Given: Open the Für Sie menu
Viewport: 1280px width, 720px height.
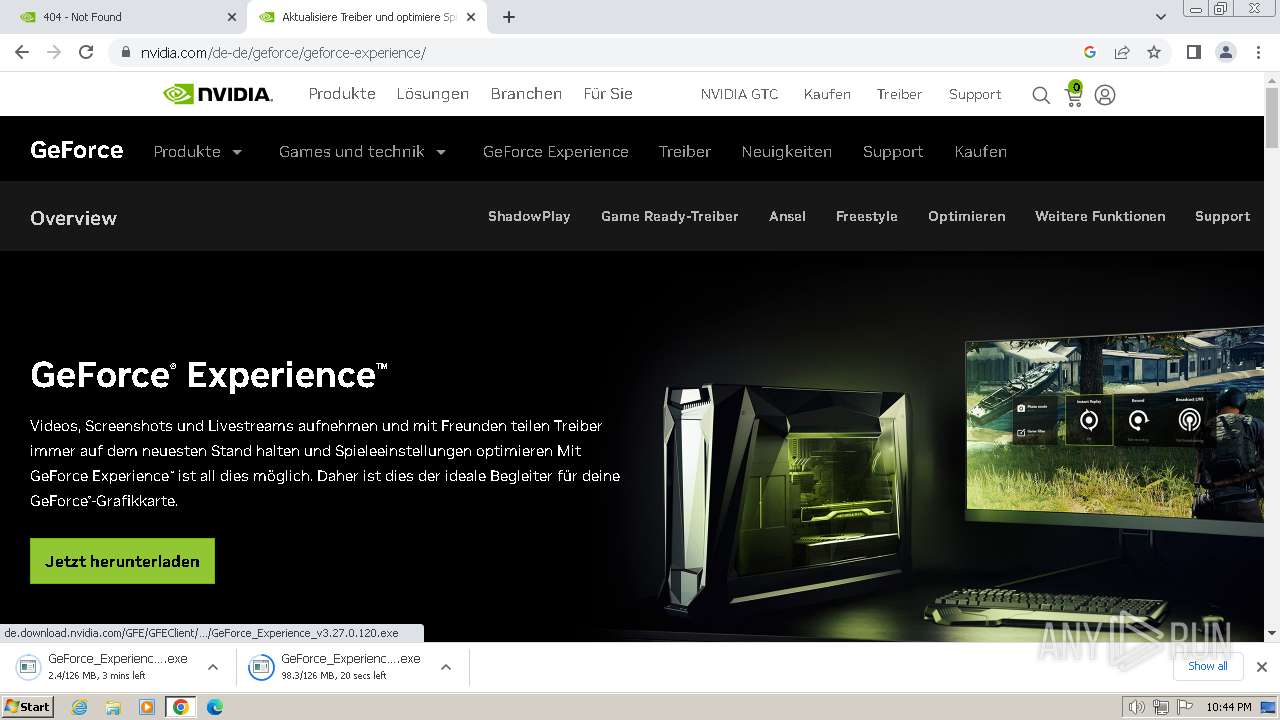Looking at the screenshot, I should coord(608,94).
